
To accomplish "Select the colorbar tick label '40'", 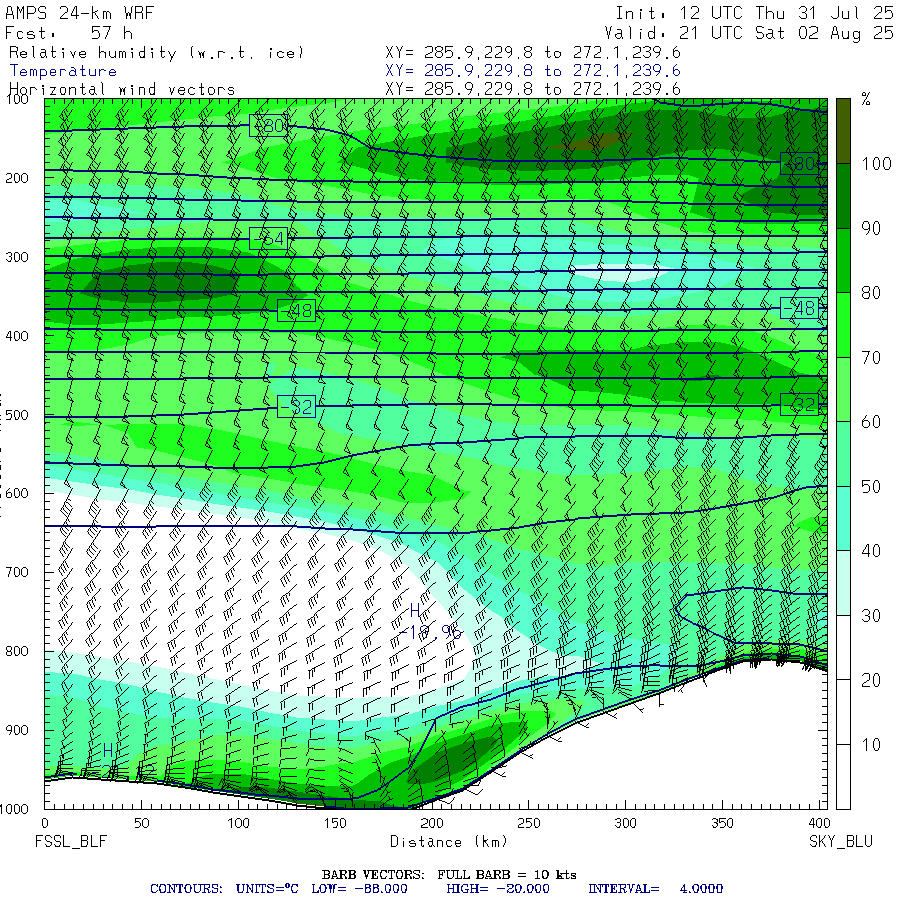I will tap(871, 552).
